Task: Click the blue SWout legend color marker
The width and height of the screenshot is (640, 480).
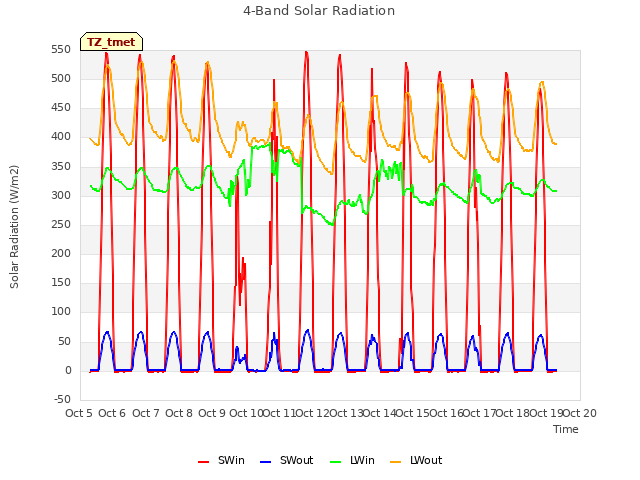Action: (x=265, y=462)
